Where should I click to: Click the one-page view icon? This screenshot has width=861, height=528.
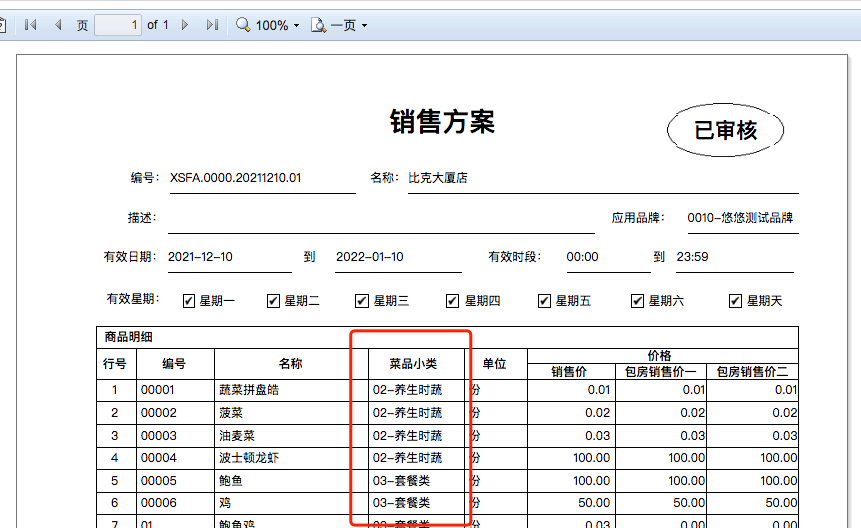tap(319, 25)
